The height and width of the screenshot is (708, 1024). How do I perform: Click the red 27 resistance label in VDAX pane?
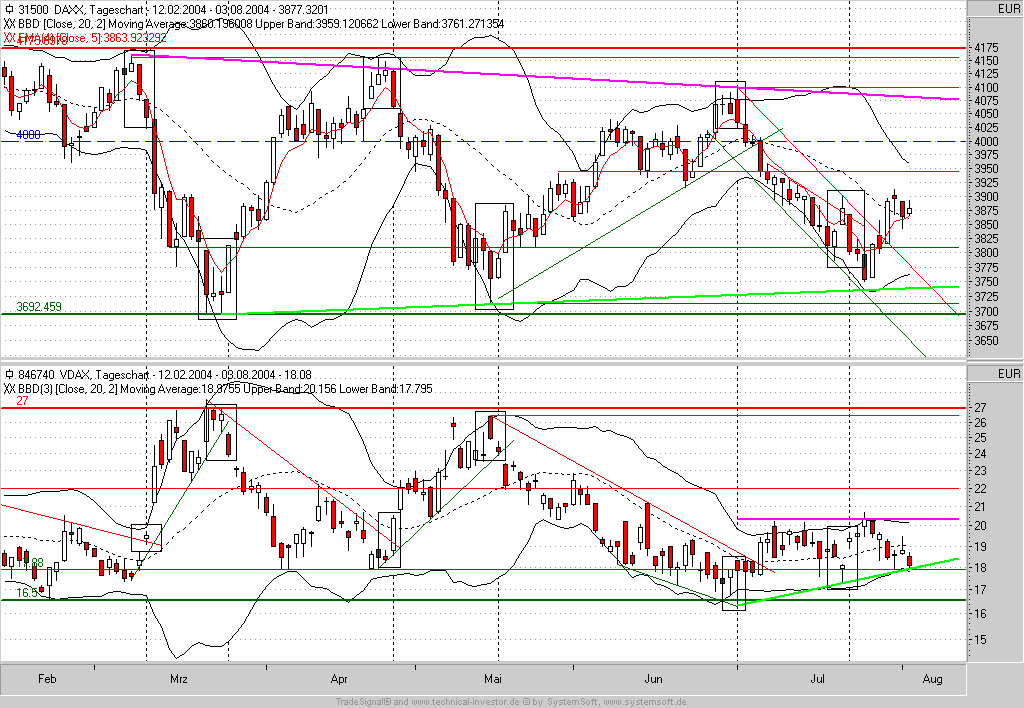(22, 401)
